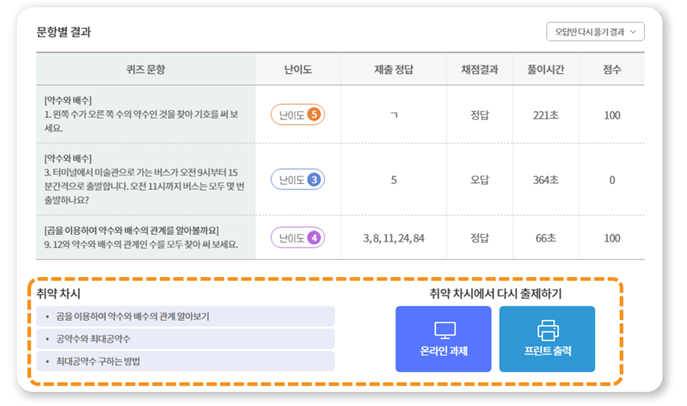Open quiz question 9 about 12의 약수와 배수

coord(141,237)
